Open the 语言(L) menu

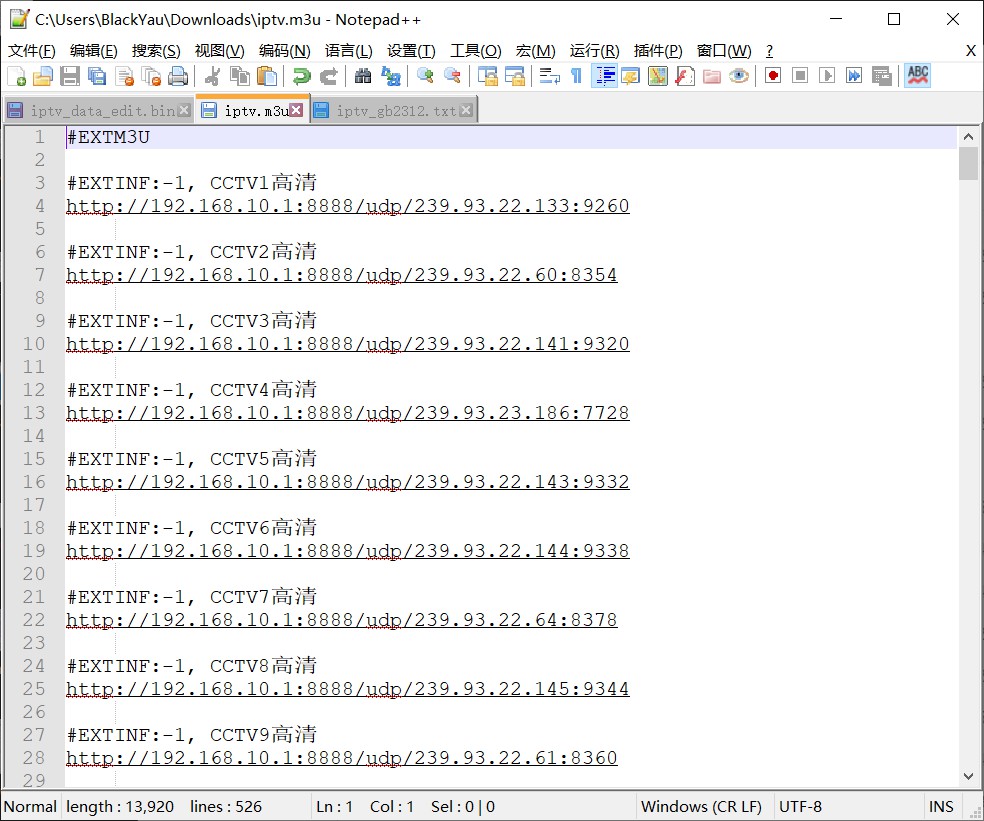[348, 51]
